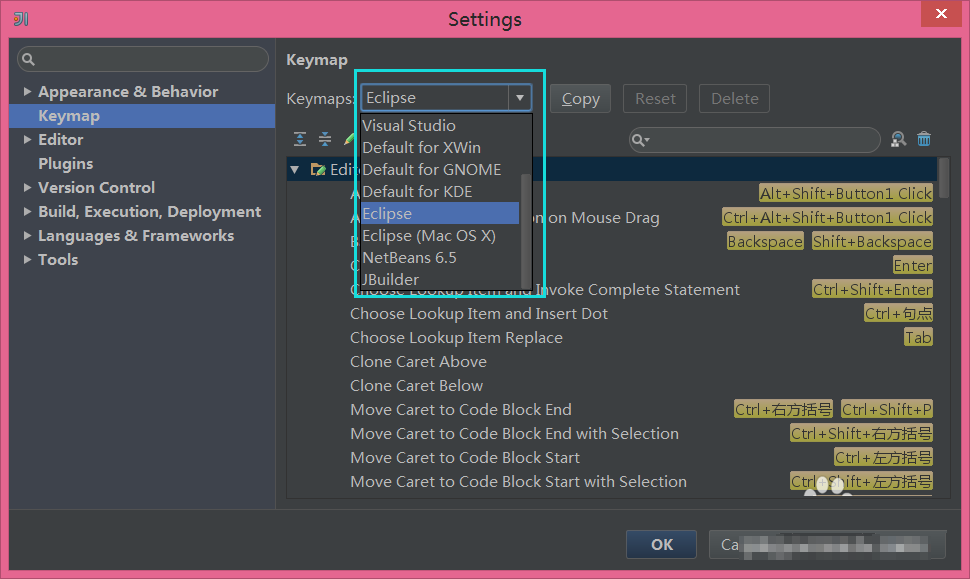The width and height of the screenshot is (970, 579).
Task: Select 'Clone Caret Below' action
Action: (416, 386)
